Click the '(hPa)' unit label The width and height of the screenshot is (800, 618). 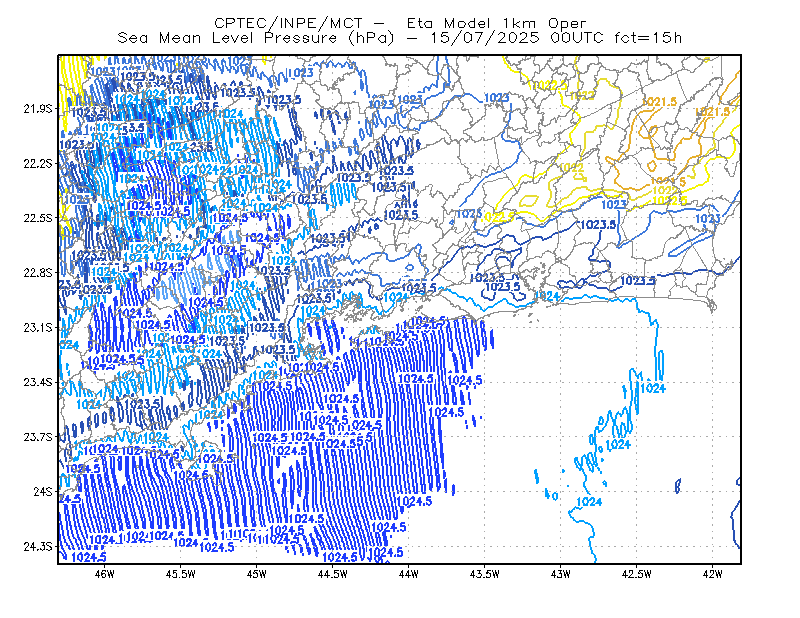pos(371,38)
